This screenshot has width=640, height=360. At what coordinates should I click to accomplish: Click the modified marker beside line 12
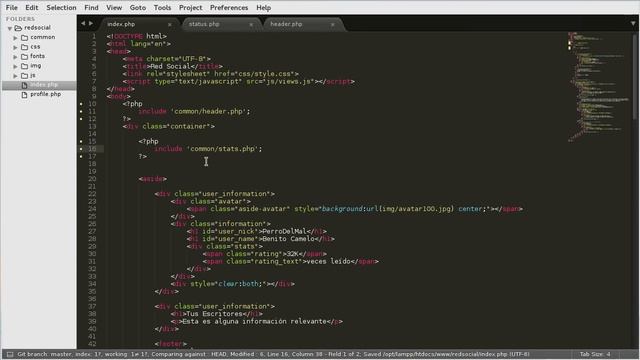click(81, 119)
